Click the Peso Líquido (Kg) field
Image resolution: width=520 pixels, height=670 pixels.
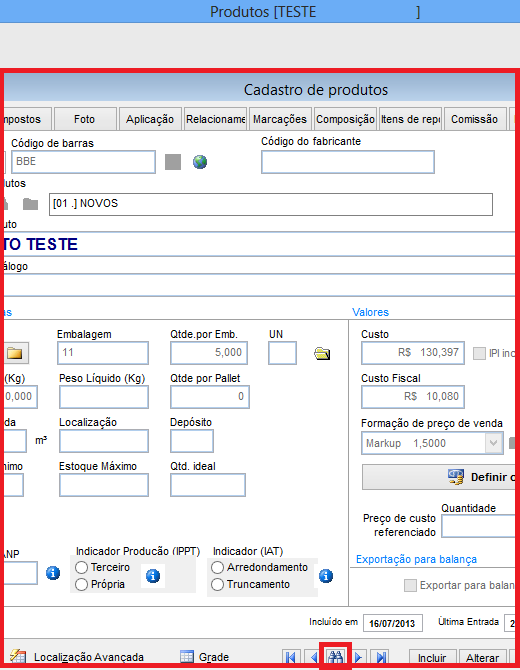[104, 397]
